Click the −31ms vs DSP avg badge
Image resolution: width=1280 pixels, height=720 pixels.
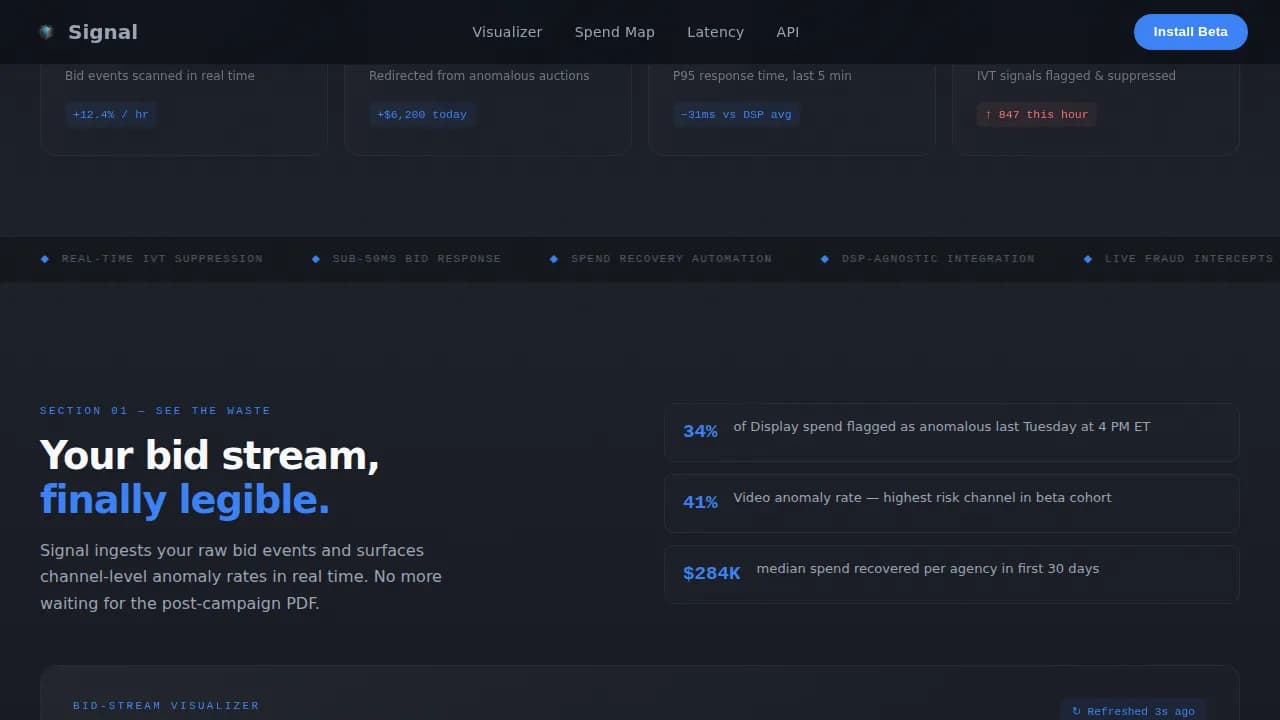coord(736,115)
